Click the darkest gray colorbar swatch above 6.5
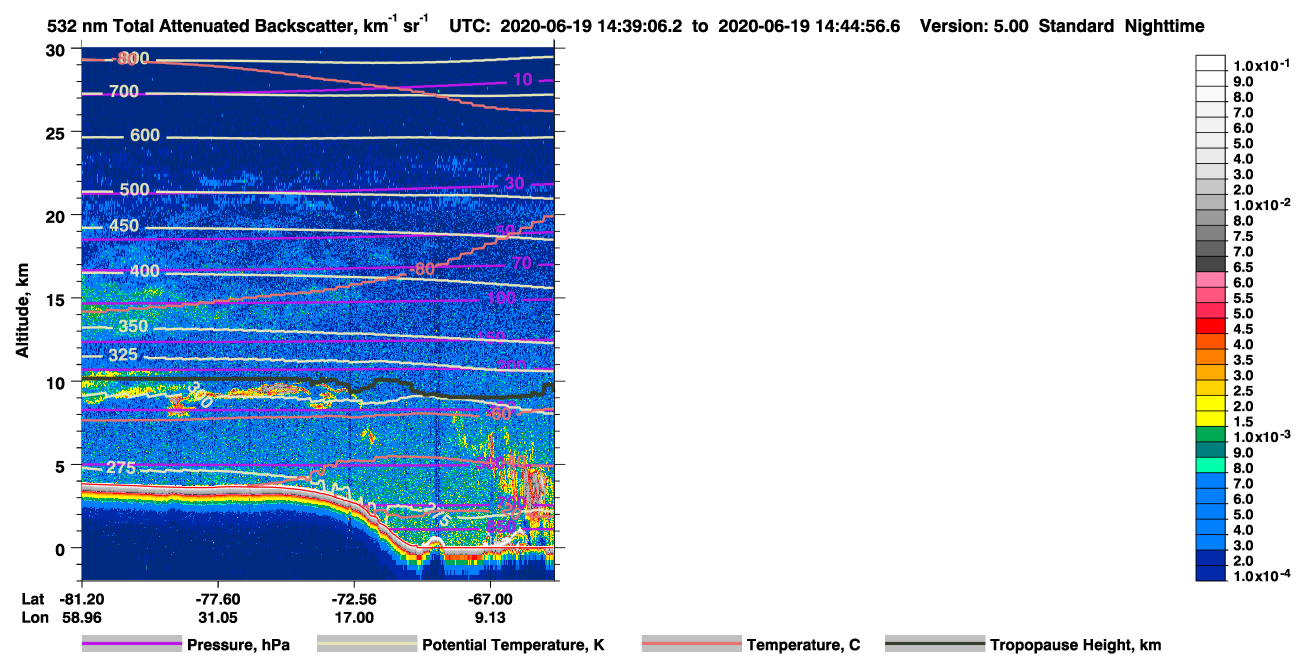The image size is (1300, 667). click(x=1211, y=263)
